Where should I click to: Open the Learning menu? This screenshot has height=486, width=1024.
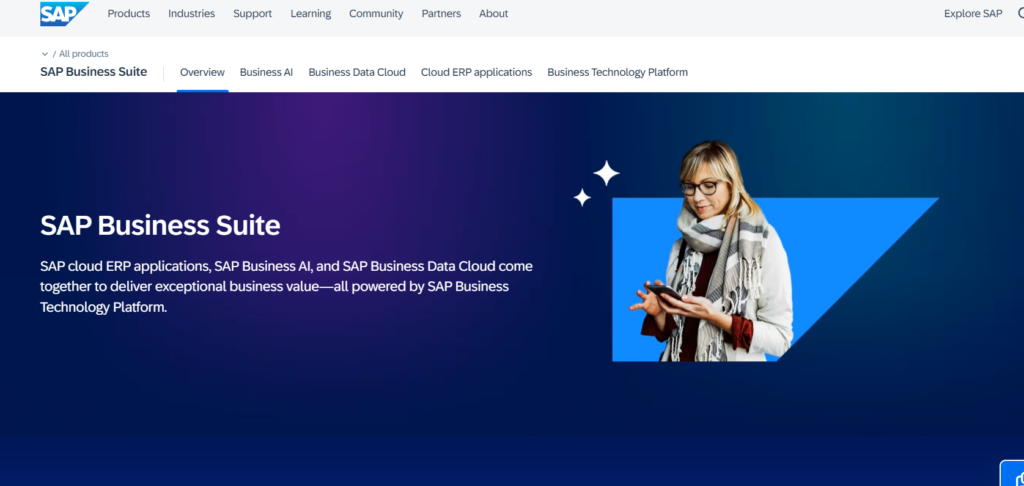coord(310,14)
